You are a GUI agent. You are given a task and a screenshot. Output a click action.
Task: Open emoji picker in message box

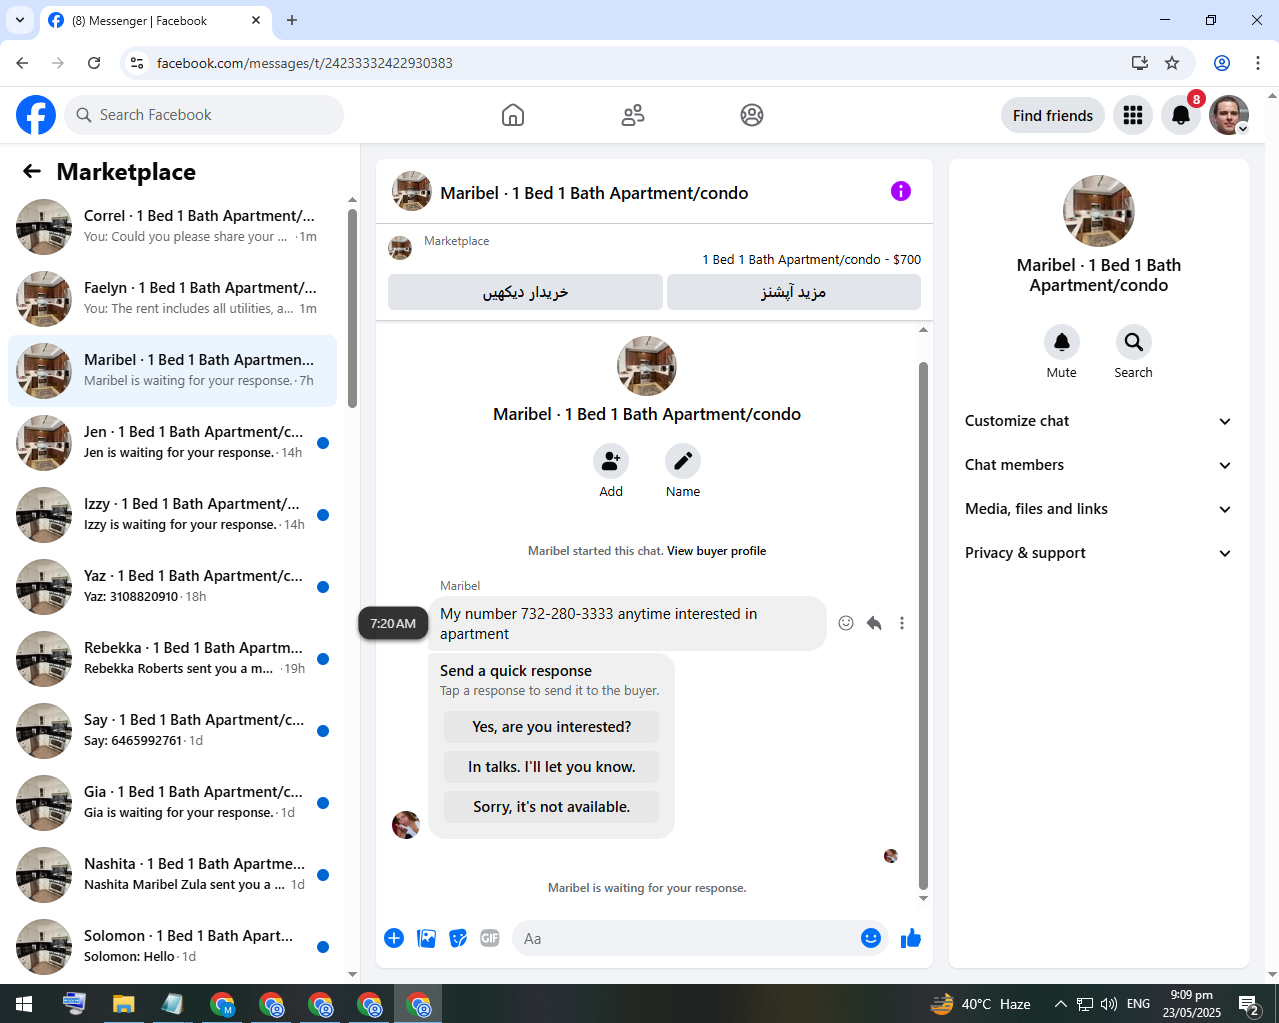(871, 938)
